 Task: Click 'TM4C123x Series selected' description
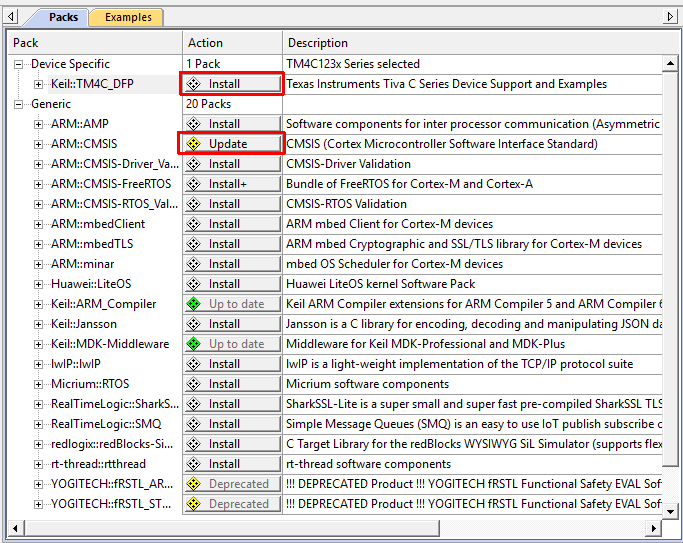353,64
